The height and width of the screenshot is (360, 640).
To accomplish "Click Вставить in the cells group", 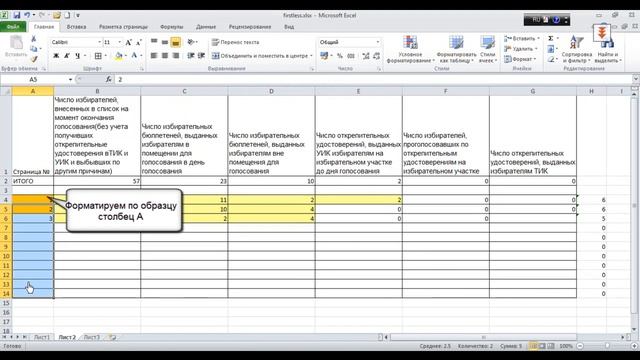I will point(521,38).
